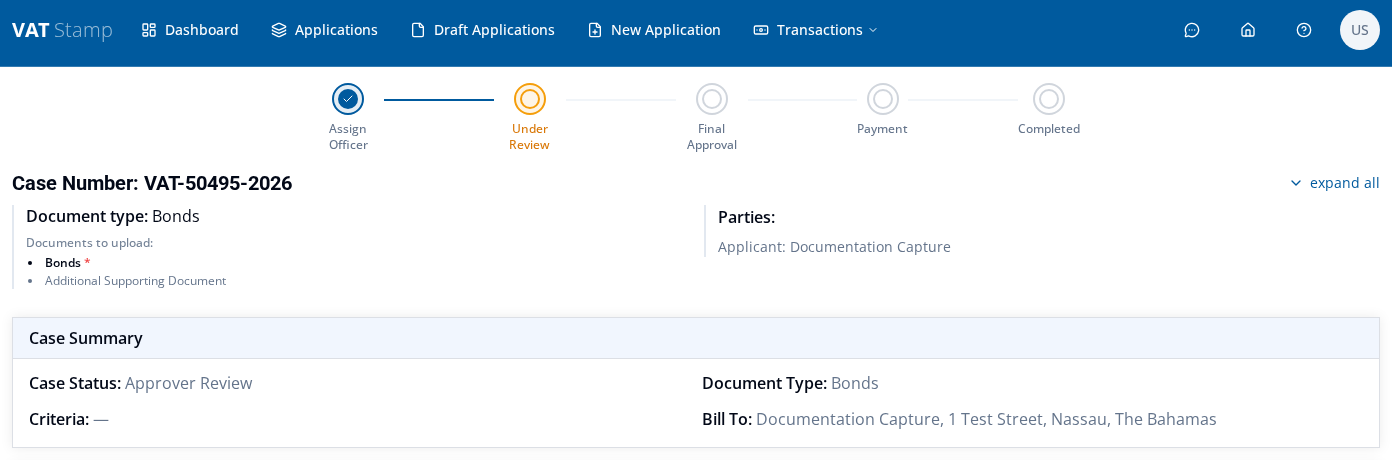Open the Dashboard page
Viewport: 1392px width, 460px height.
click(190, 30)
